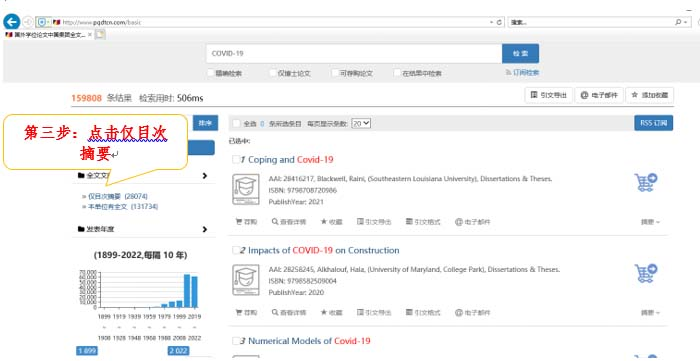Tick the checkbox for Coping and Covid-19
The height and width of the screenshot is (361, 700).
(236, 159)
